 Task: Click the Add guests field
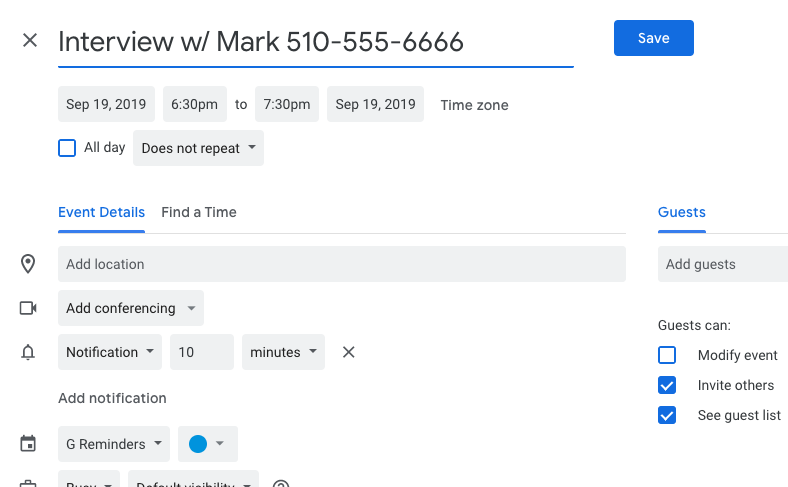tap(723, 264)
